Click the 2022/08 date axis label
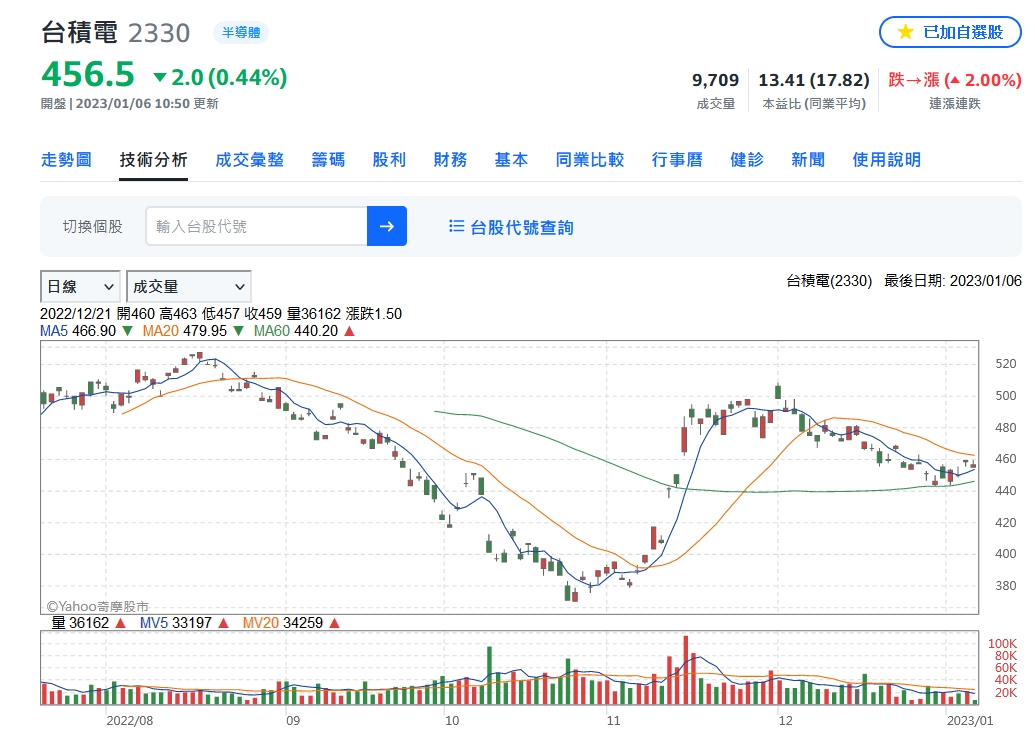The height and width of the screenshot is (744, 1035). pyautogui.click(x=129, y=720)
